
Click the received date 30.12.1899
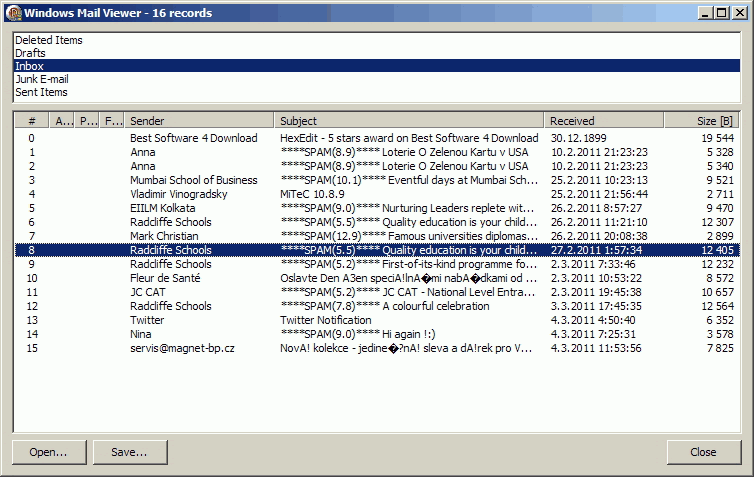click(578, 138)
